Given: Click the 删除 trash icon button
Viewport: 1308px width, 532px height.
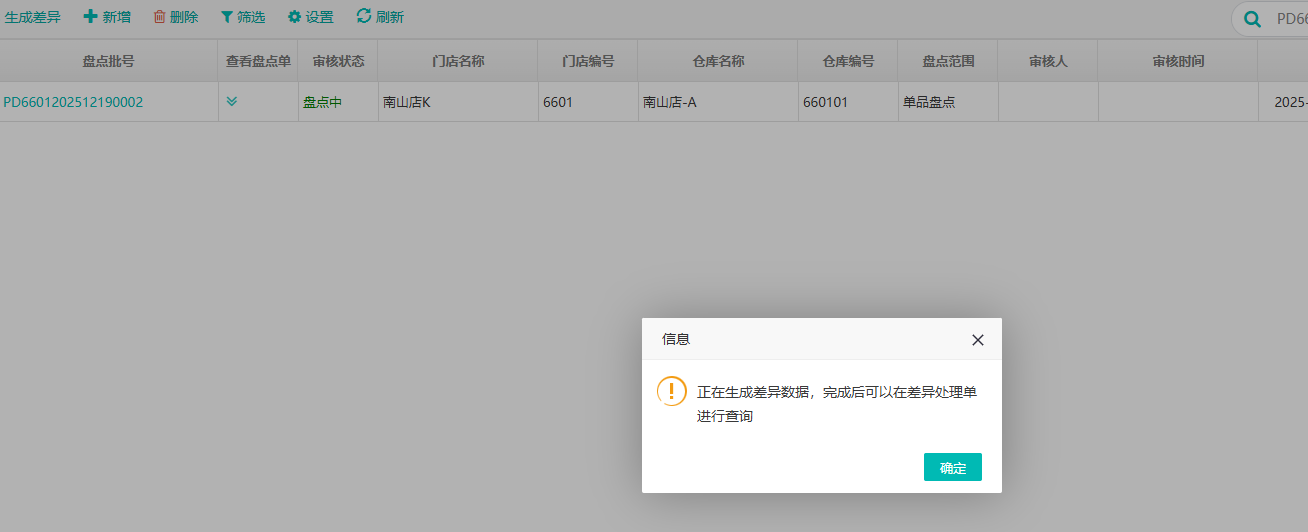Looking at the screenshot, I should point(176,17).
